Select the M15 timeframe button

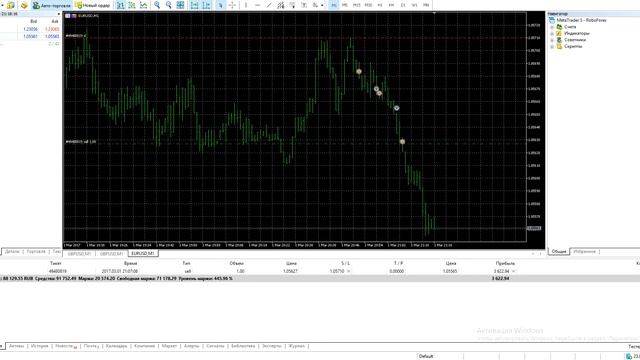[x=357, y=5]
